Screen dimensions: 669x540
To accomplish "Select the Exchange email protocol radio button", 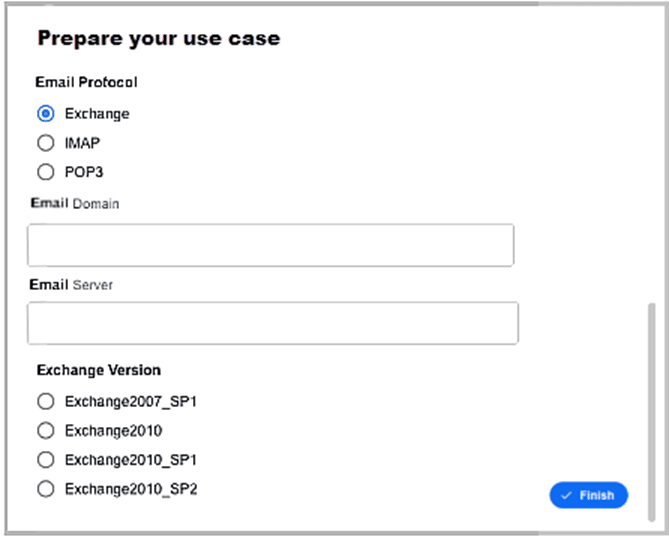I will 46,114.
